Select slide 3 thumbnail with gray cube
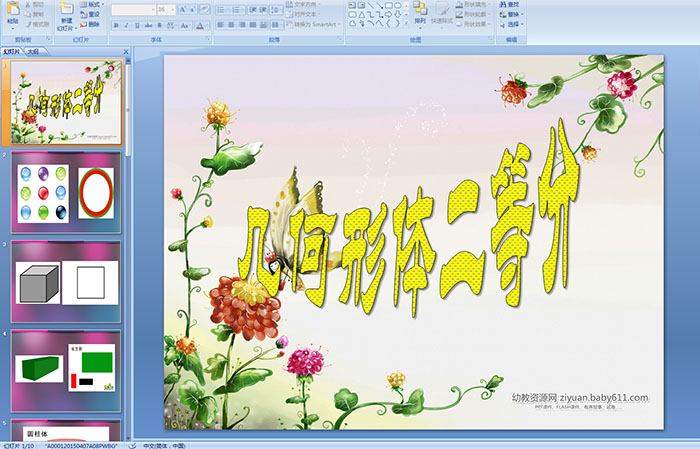 click(x=66, y=283)
